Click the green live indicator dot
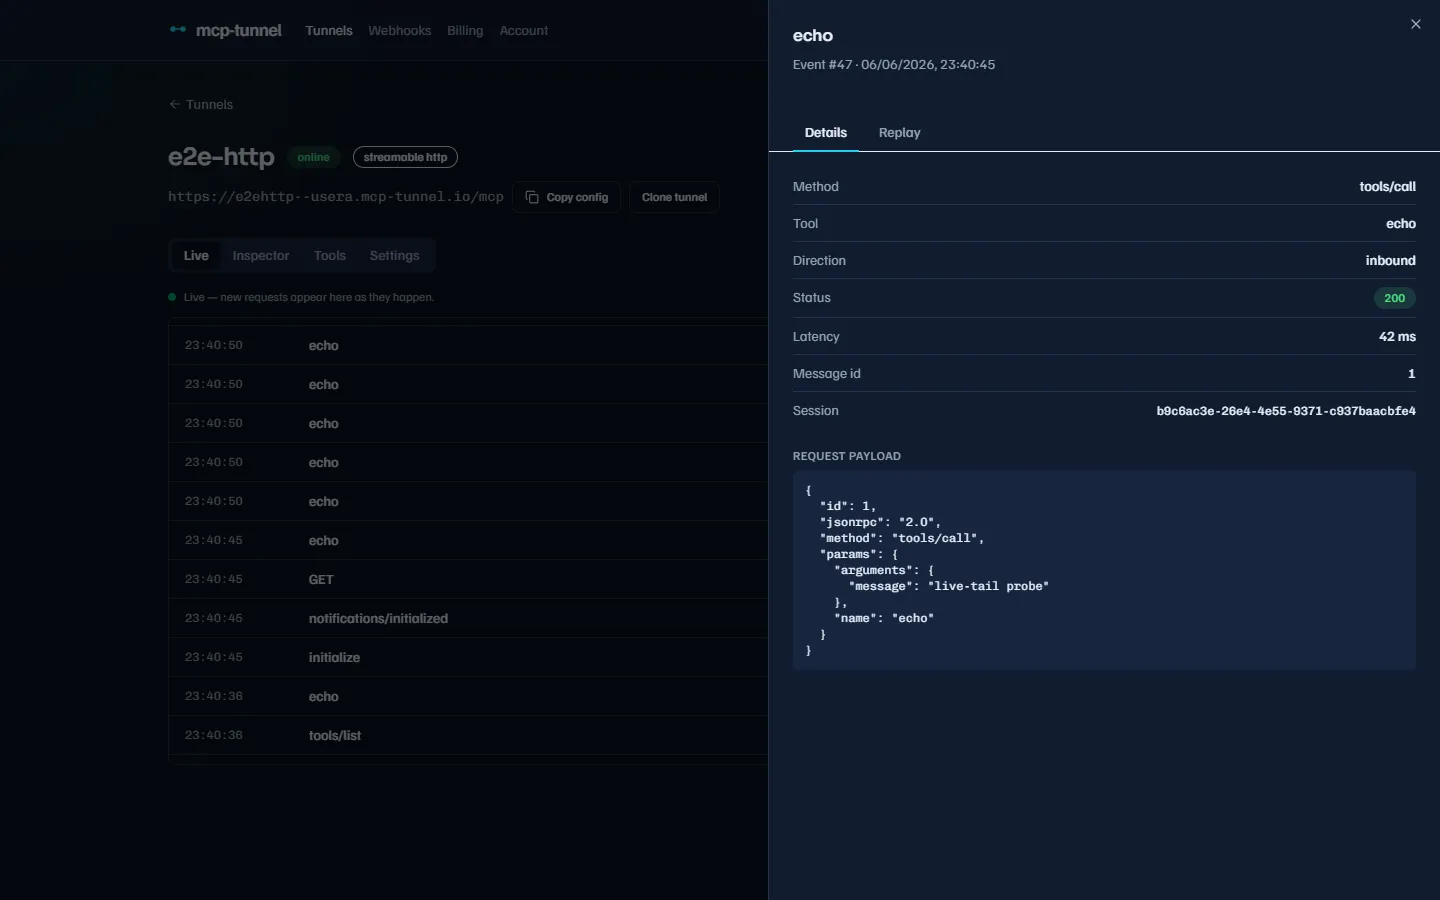 [x=173, y=297]
